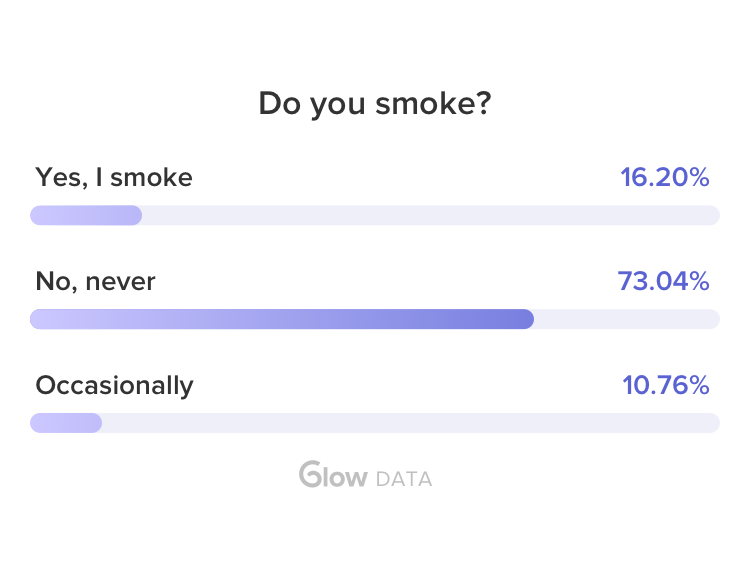Click filled portion of 'Occasionally' bar
The image size is (750, 576).
tap(66, 423)
